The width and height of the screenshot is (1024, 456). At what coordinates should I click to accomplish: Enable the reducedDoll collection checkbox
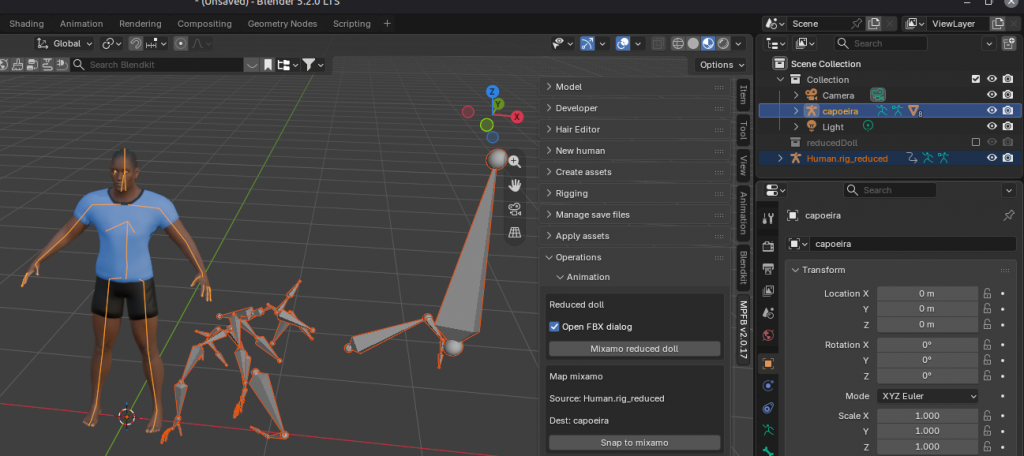click(x=976, y=142)
